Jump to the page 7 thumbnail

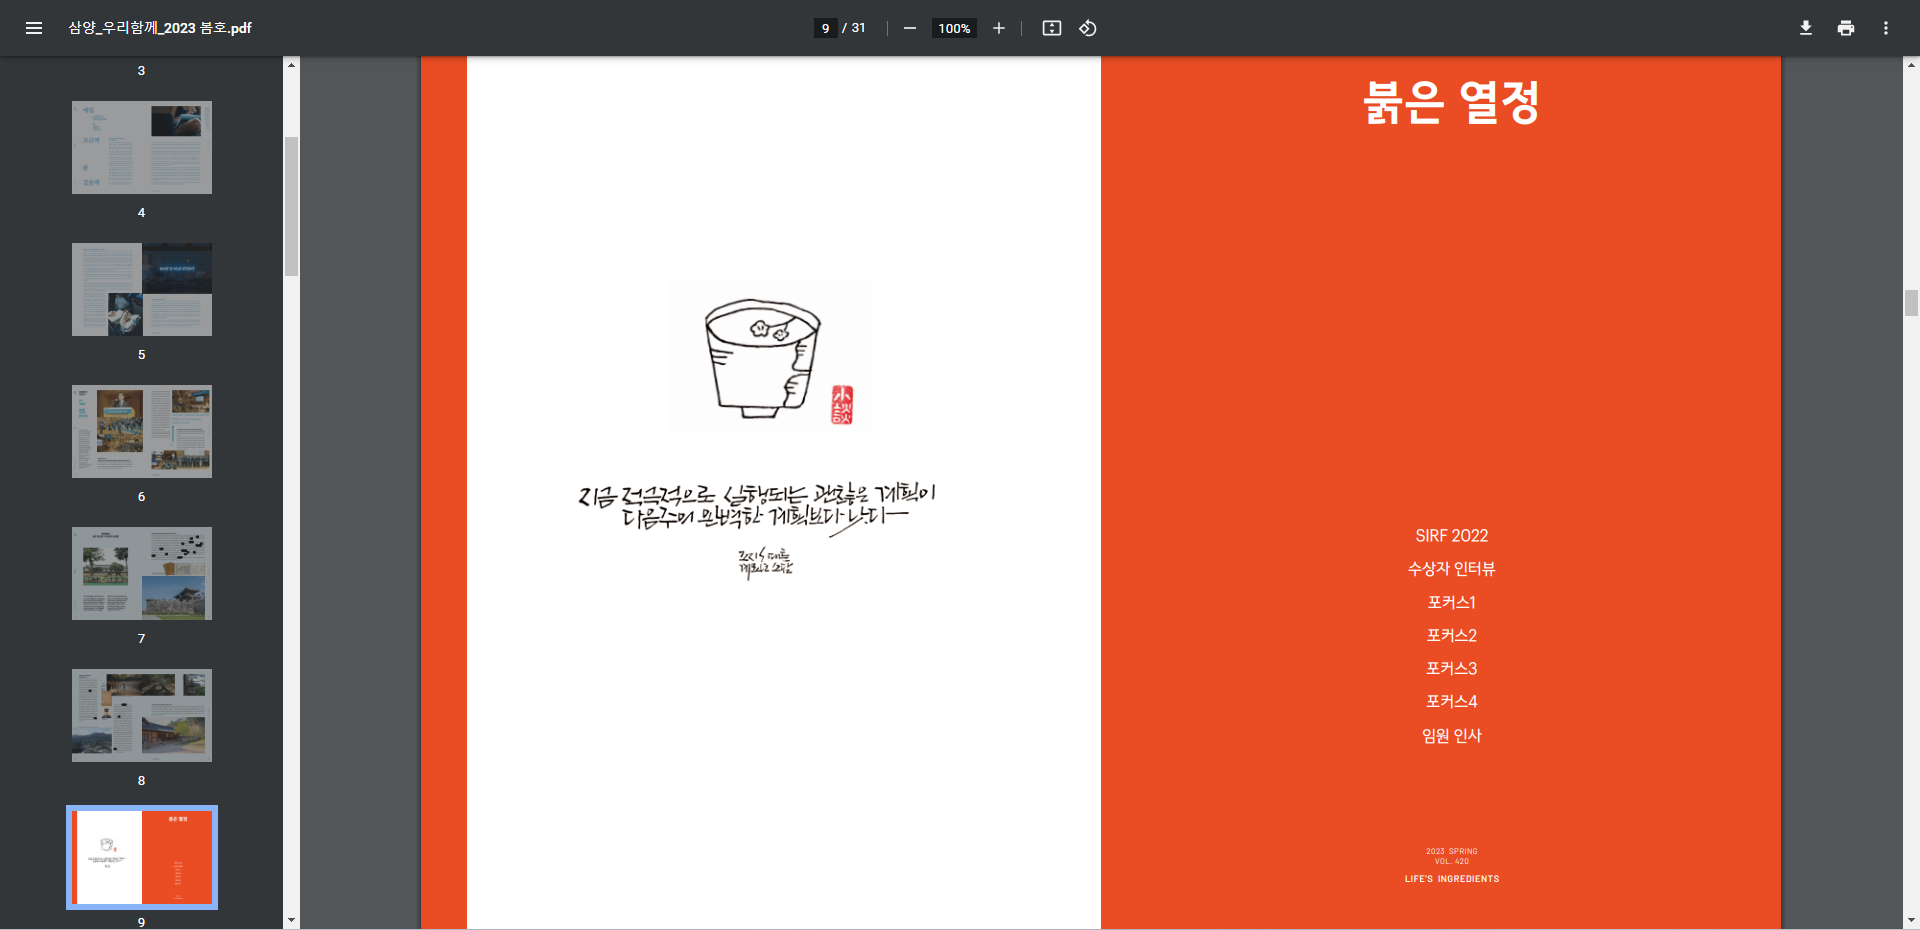(142, 573)
